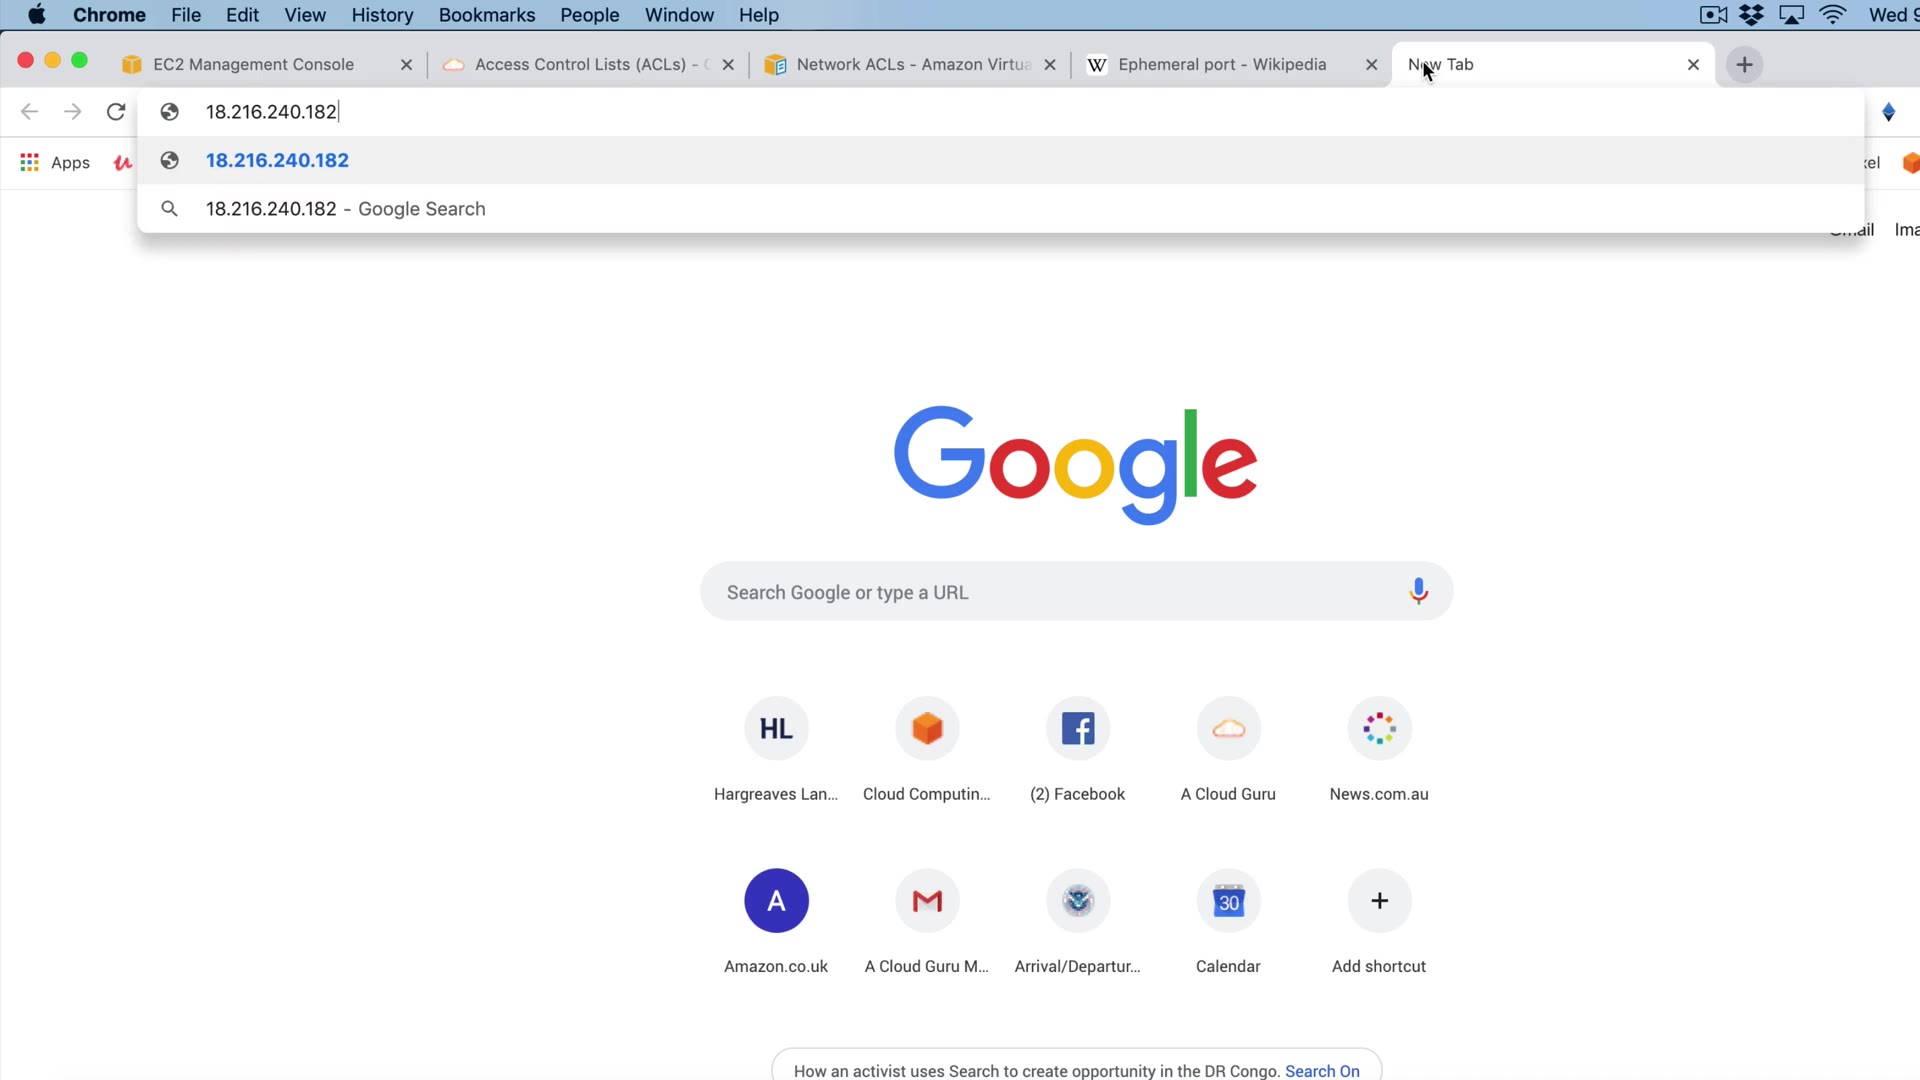Open the A Cloud Guru shortcut
The height and width of the screenshot is (1080, 1920).
(1228, 729)
